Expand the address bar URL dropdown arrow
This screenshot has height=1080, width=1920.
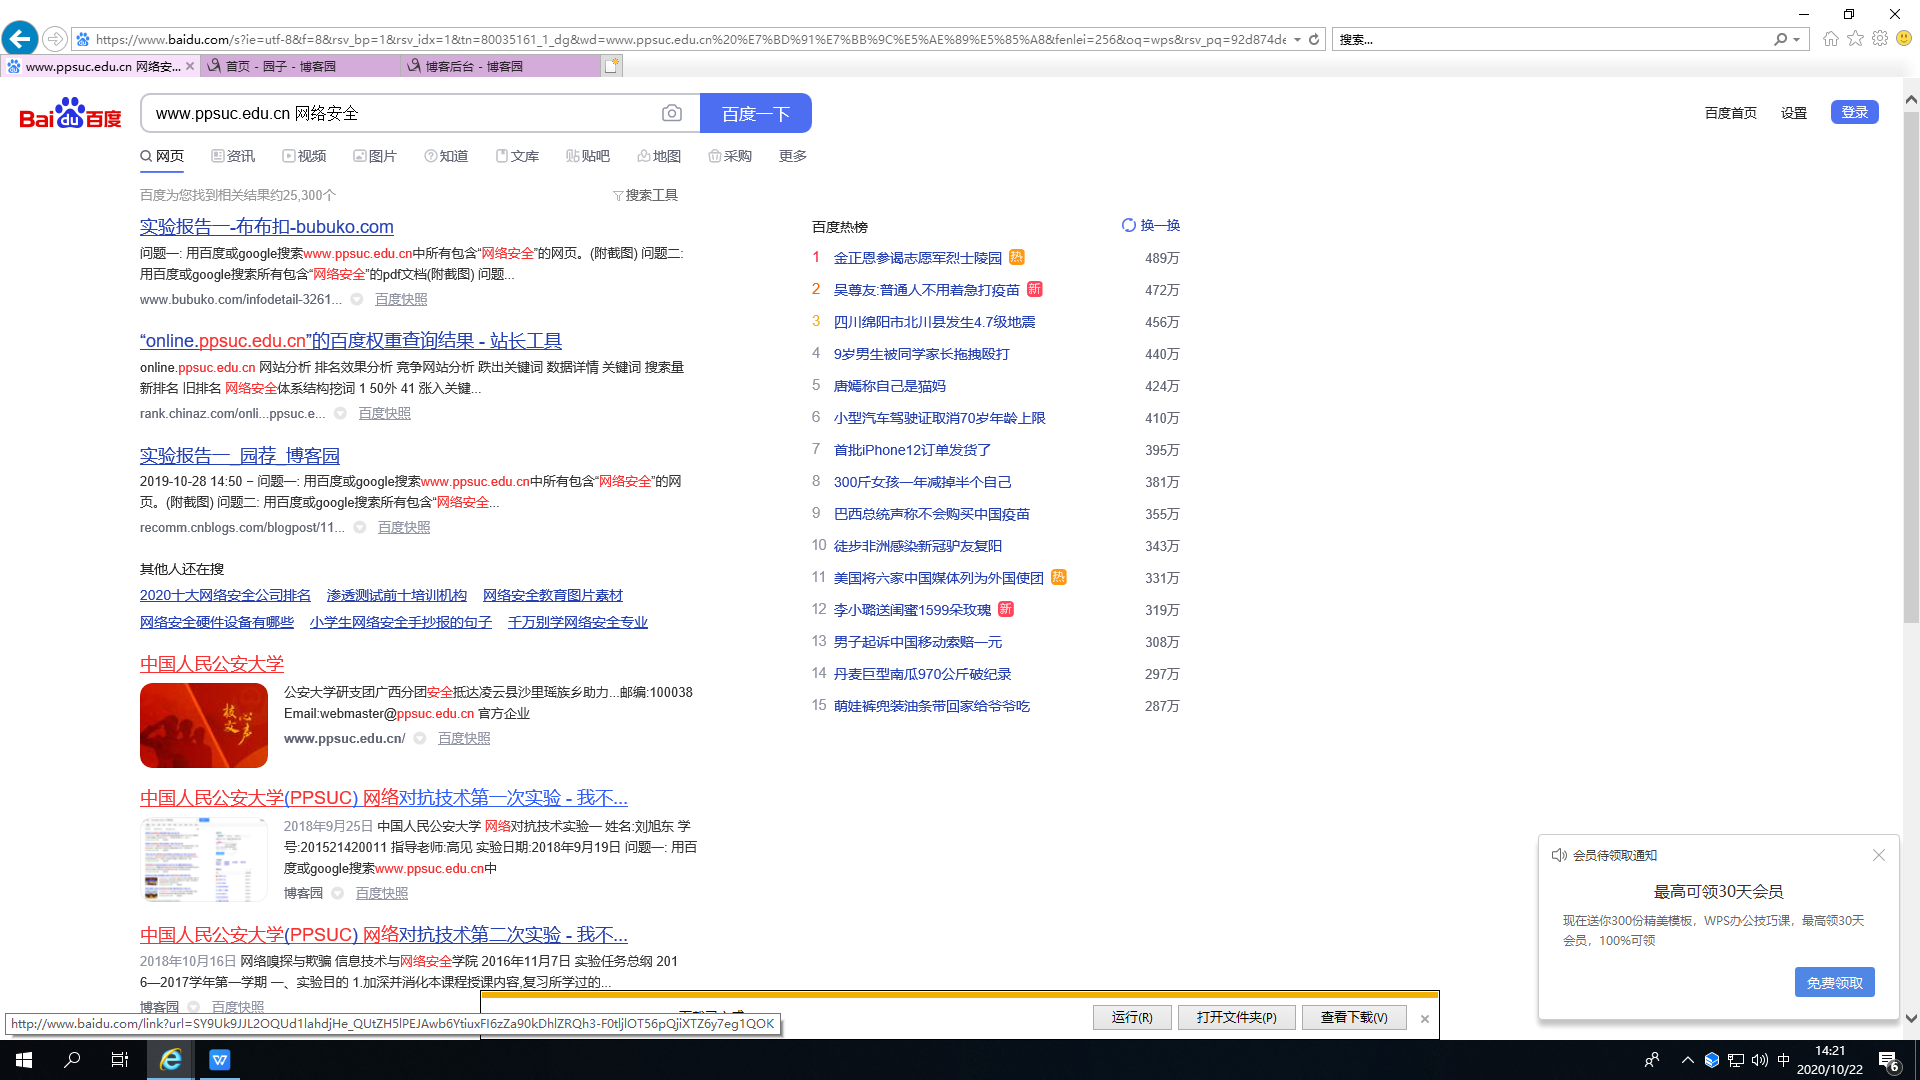coord(1297,40)
